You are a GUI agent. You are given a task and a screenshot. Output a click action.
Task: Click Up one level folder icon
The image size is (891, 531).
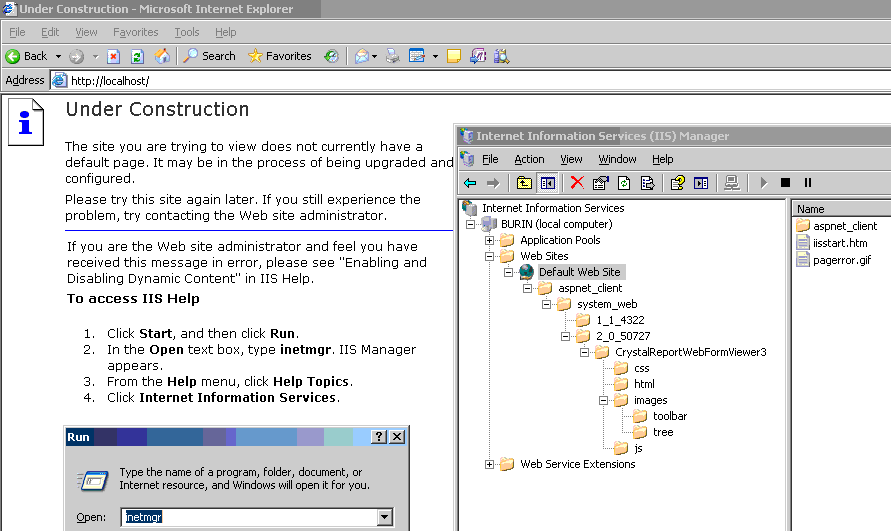tap(524, 183)
